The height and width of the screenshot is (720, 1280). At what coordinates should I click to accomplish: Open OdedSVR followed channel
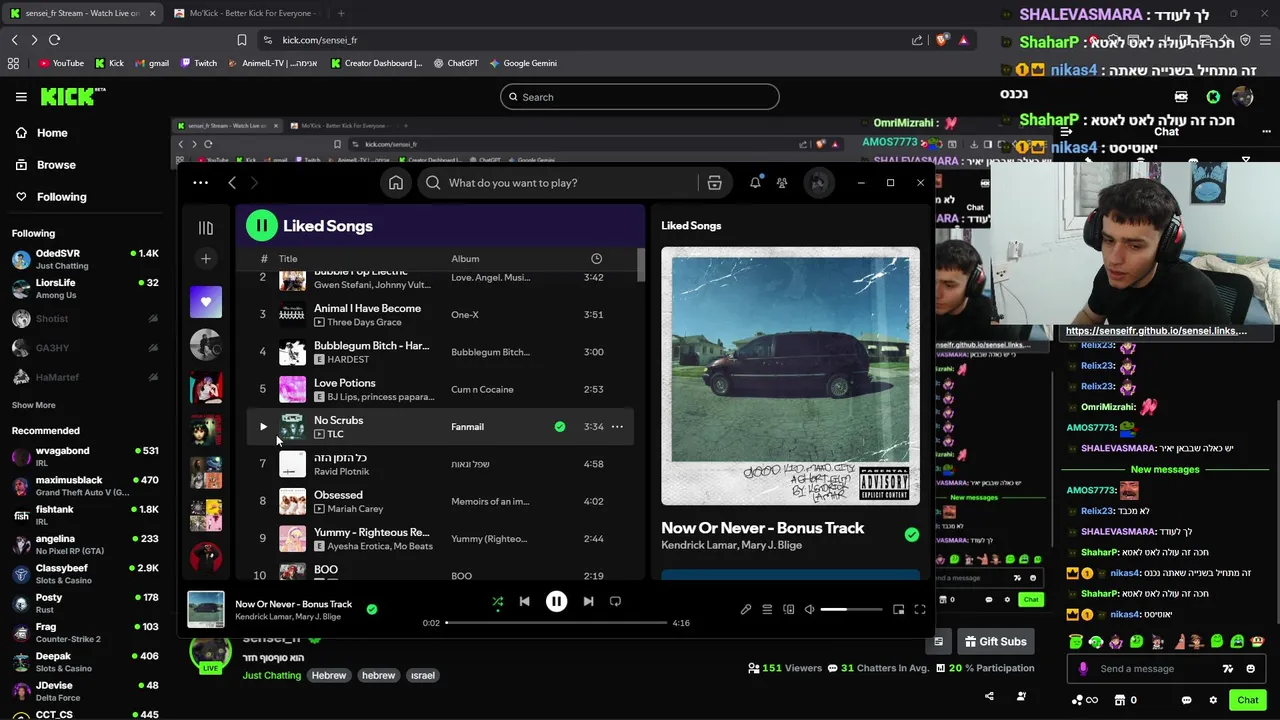coord(85,260)
